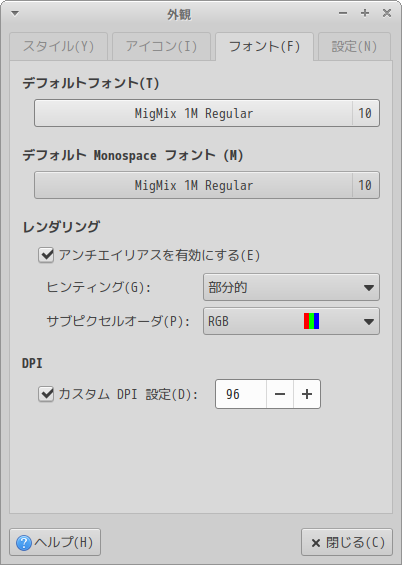Close the 外観 window with X icon

(x=387, y=13)
